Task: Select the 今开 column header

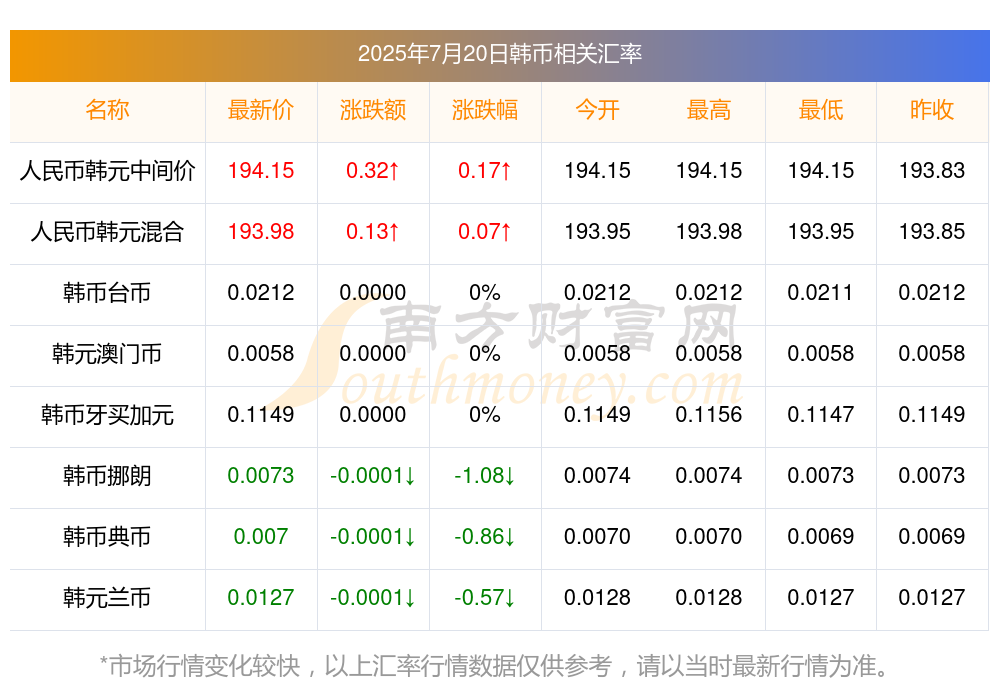Action: [x=598, y=110]
